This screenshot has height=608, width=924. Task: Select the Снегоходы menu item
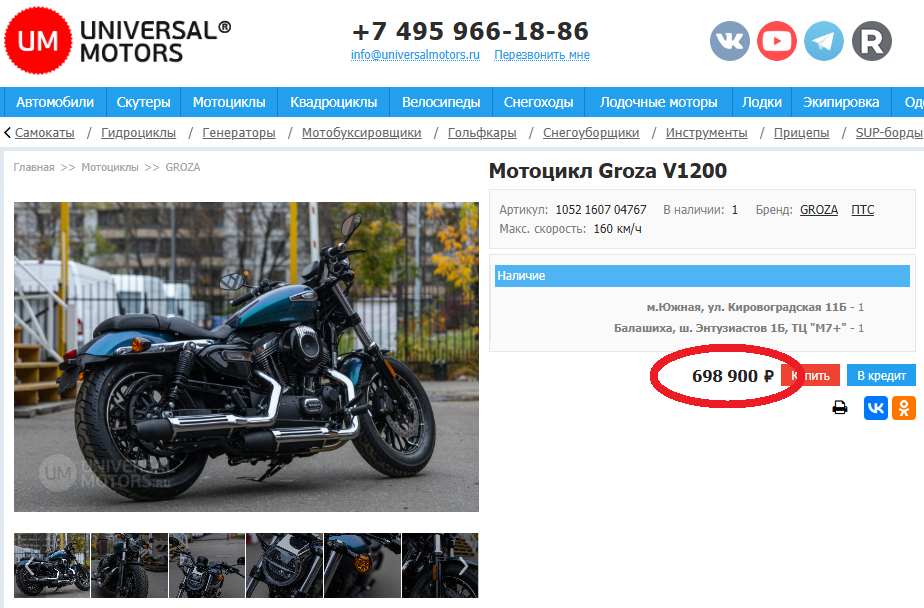pyautogui.click(x=538, y=102)
